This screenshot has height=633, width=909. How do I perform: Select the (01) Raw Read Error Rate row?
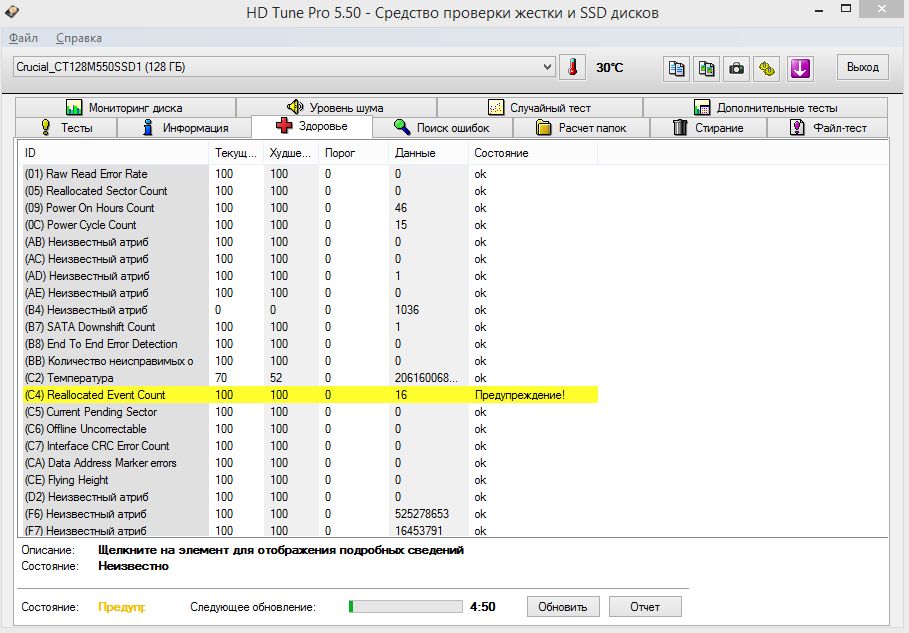coord(308,174)
